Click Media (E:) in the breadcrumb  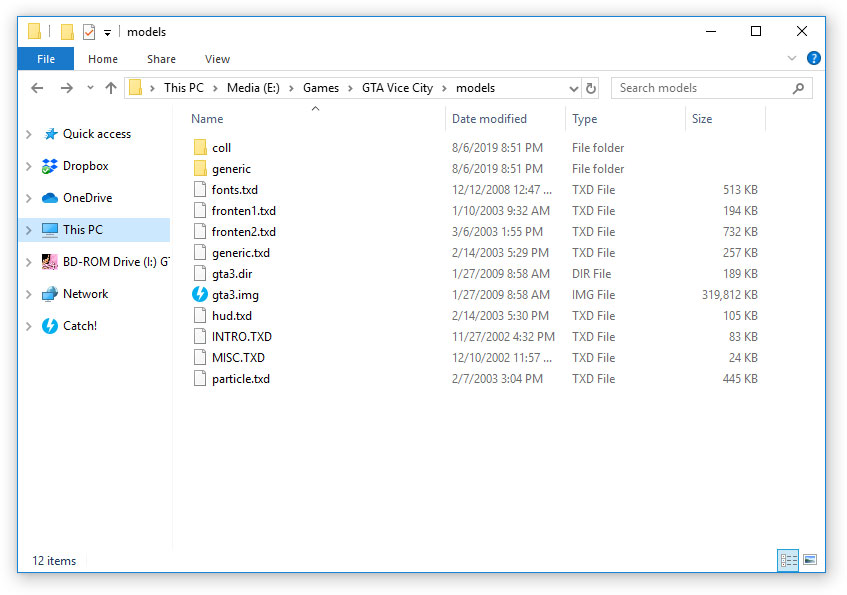pyautogui.click(x=253, y=88)
